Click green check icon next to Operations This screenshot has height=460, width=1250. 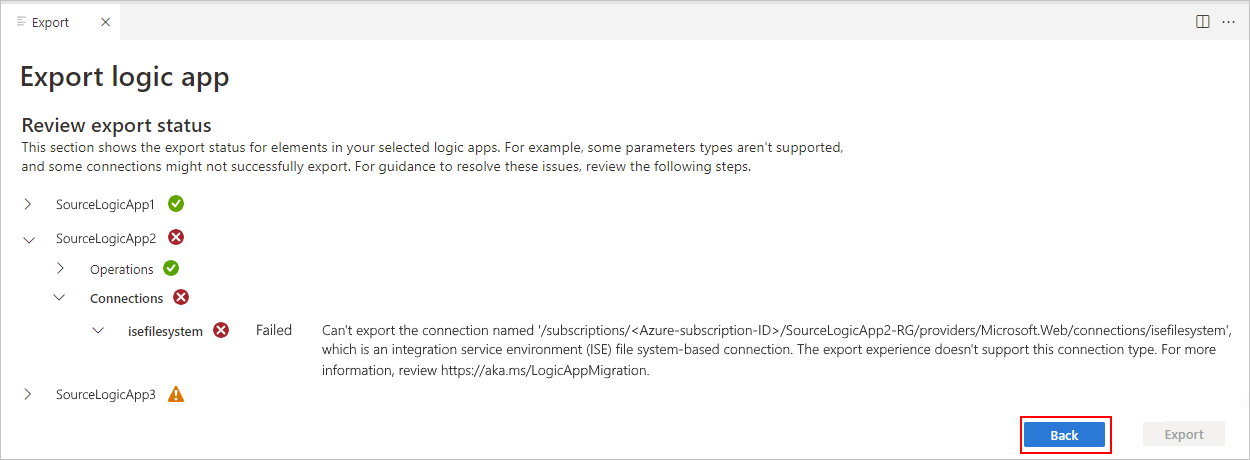point(171,268)
